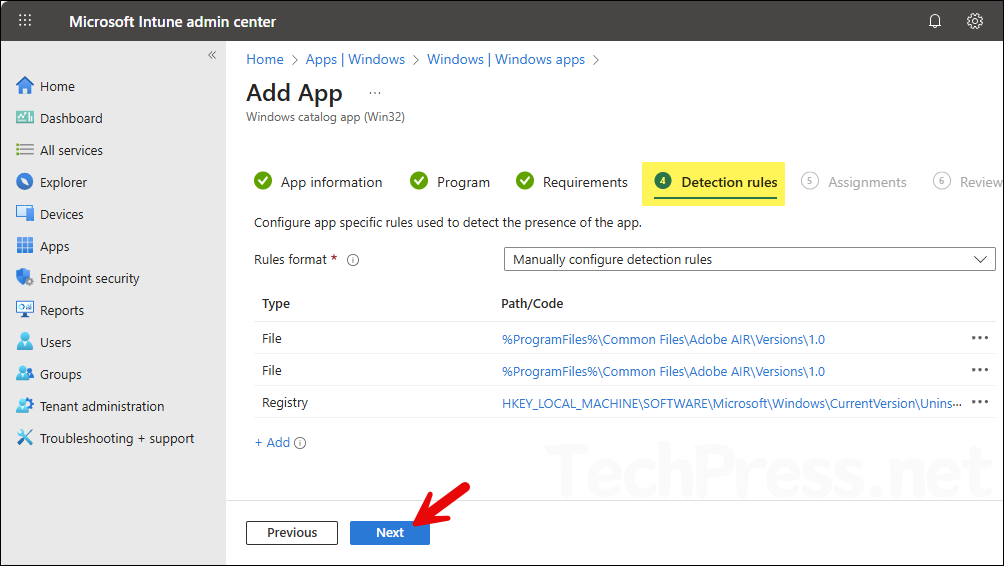Open the Windows | Windows apps breadcrumb
The width and height of the screenshot is (1004, 566).
pos(506,60)
